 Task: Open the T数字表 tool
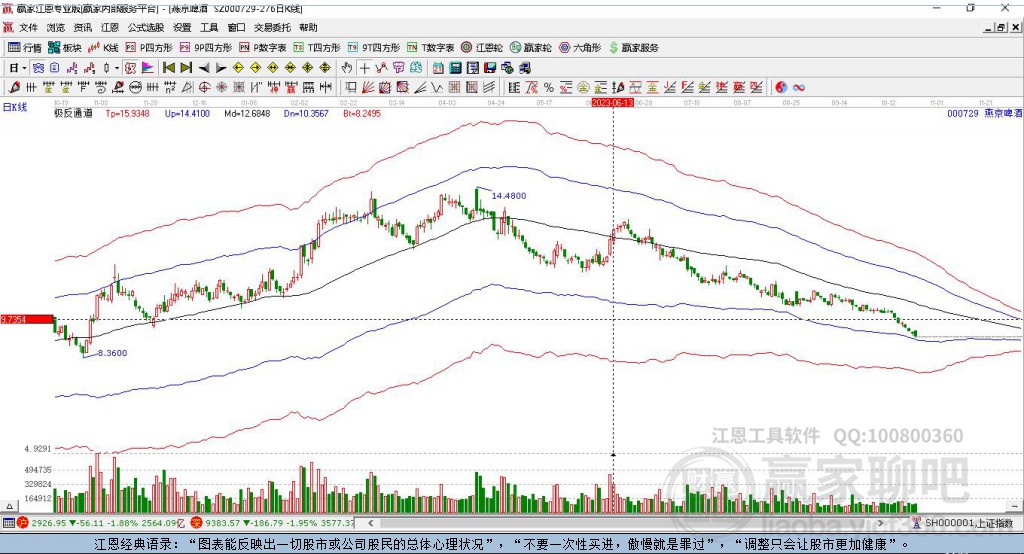tap(430, 48)
